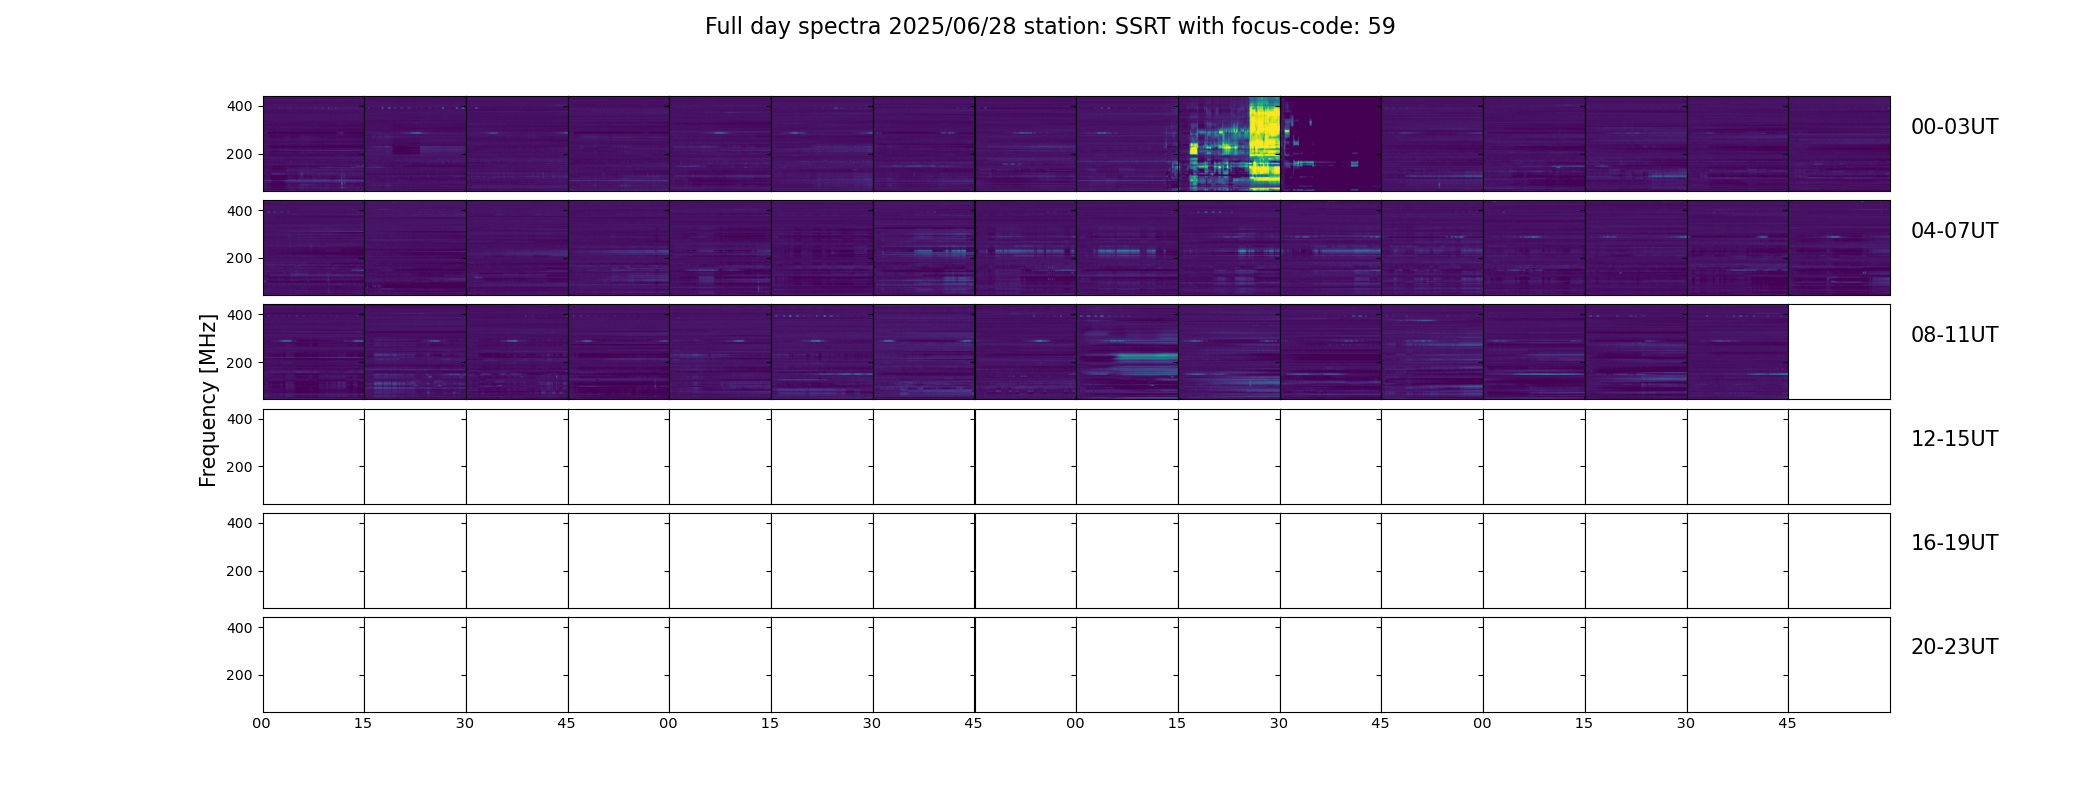Click the plot title mentioning station SSRT

pos(1050,27)
